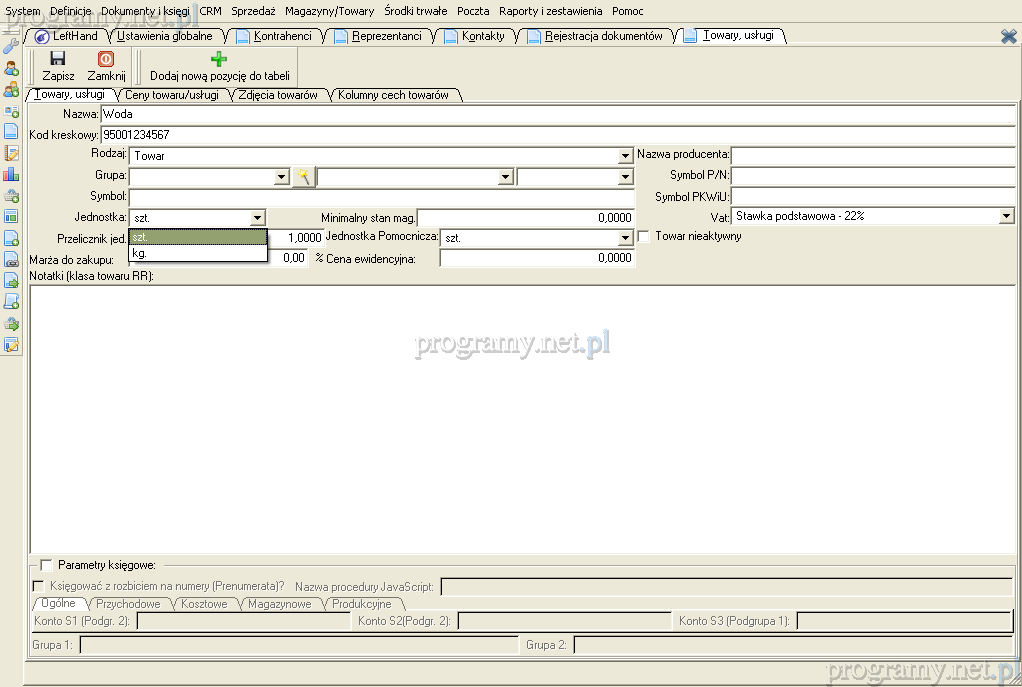The width and height of the screenshot is (1022, 687).
Task: Click the green plus add-row icon
Action: tap(219, 60)
